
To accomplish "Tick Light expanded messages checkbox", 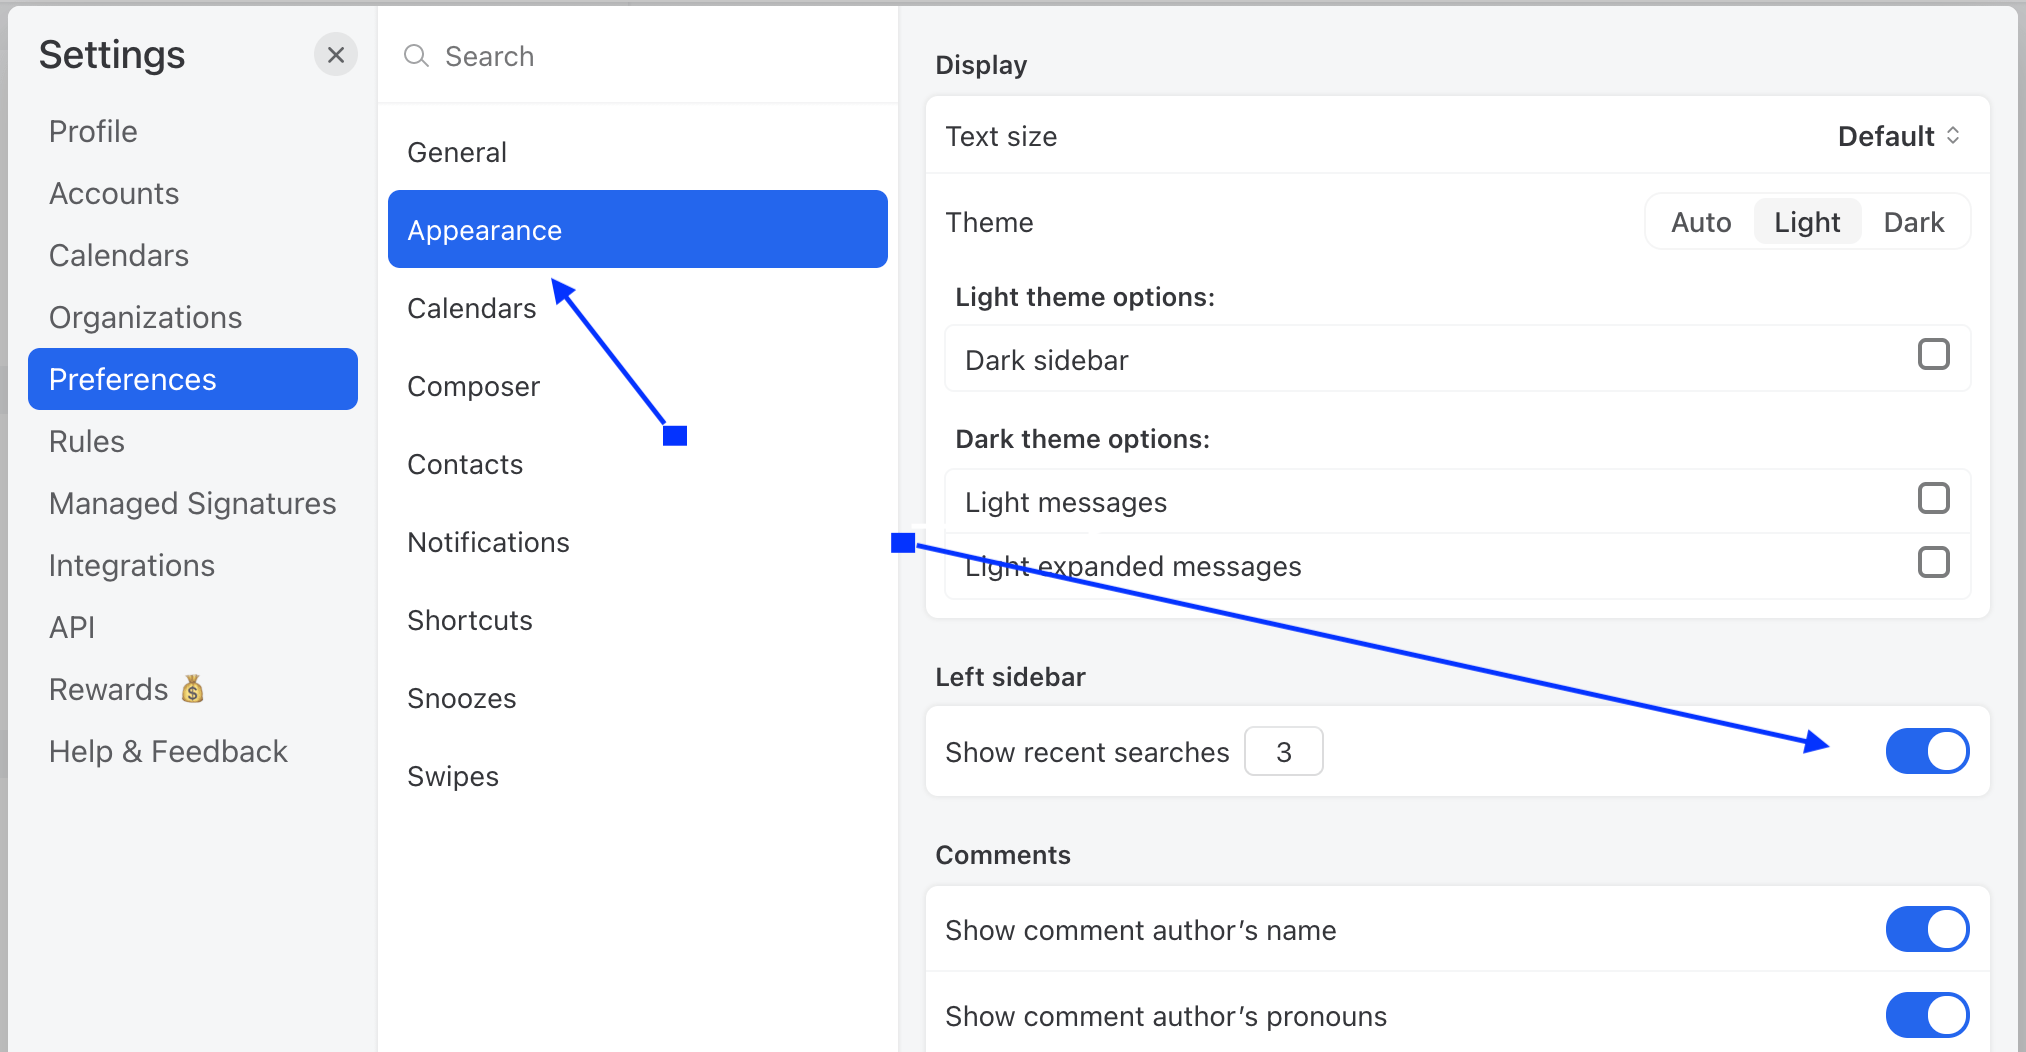I will [1933, 562].
